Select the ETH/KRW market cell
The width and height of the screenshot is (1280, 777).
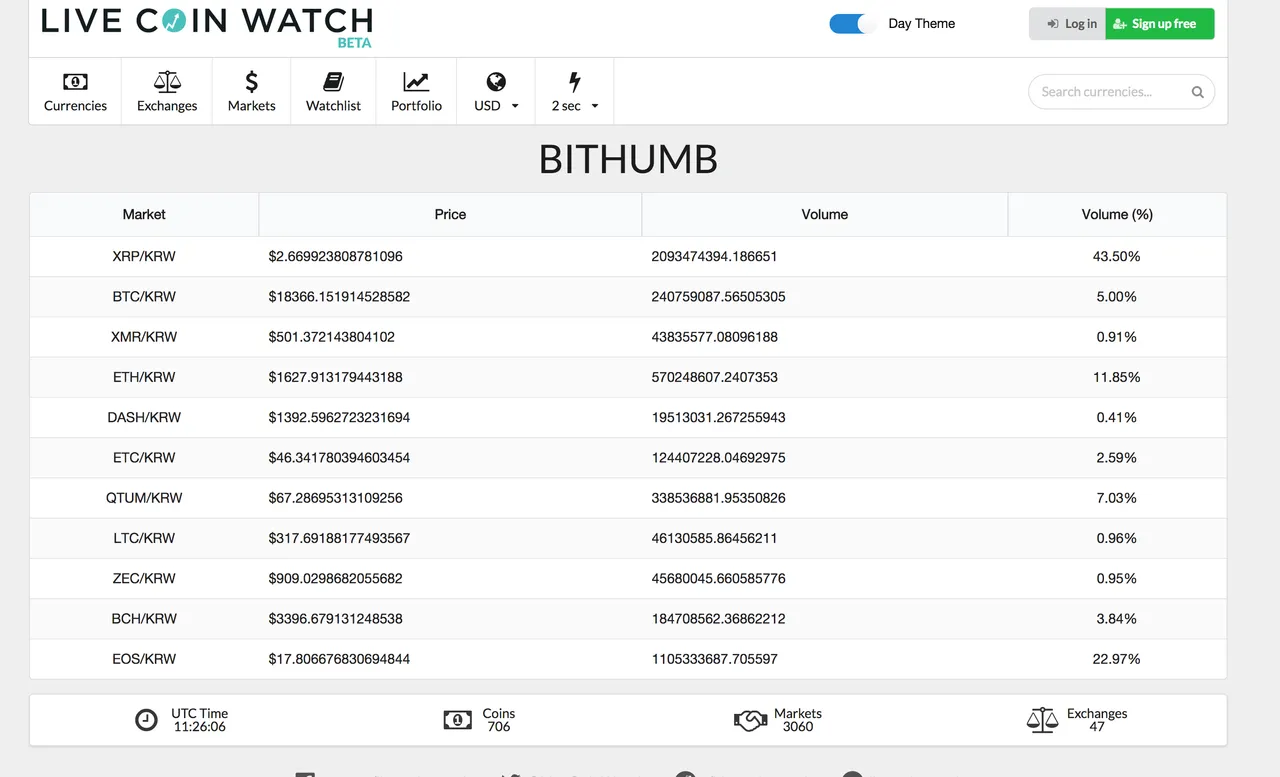tap(144, 377)
